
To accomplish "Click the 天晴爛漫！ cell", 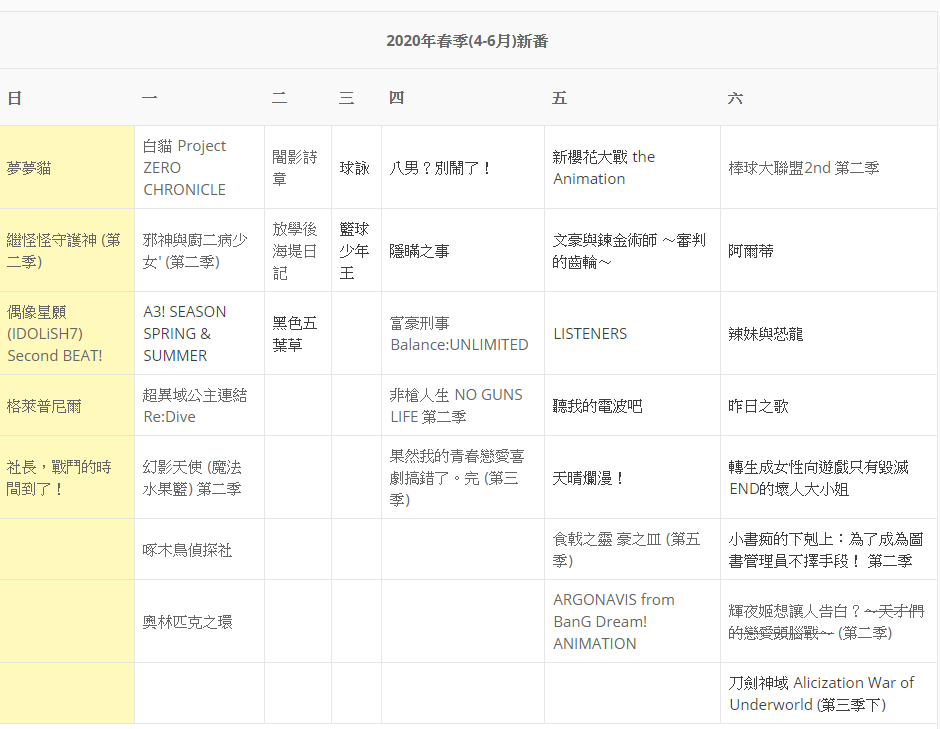I will tap(589, 478).
